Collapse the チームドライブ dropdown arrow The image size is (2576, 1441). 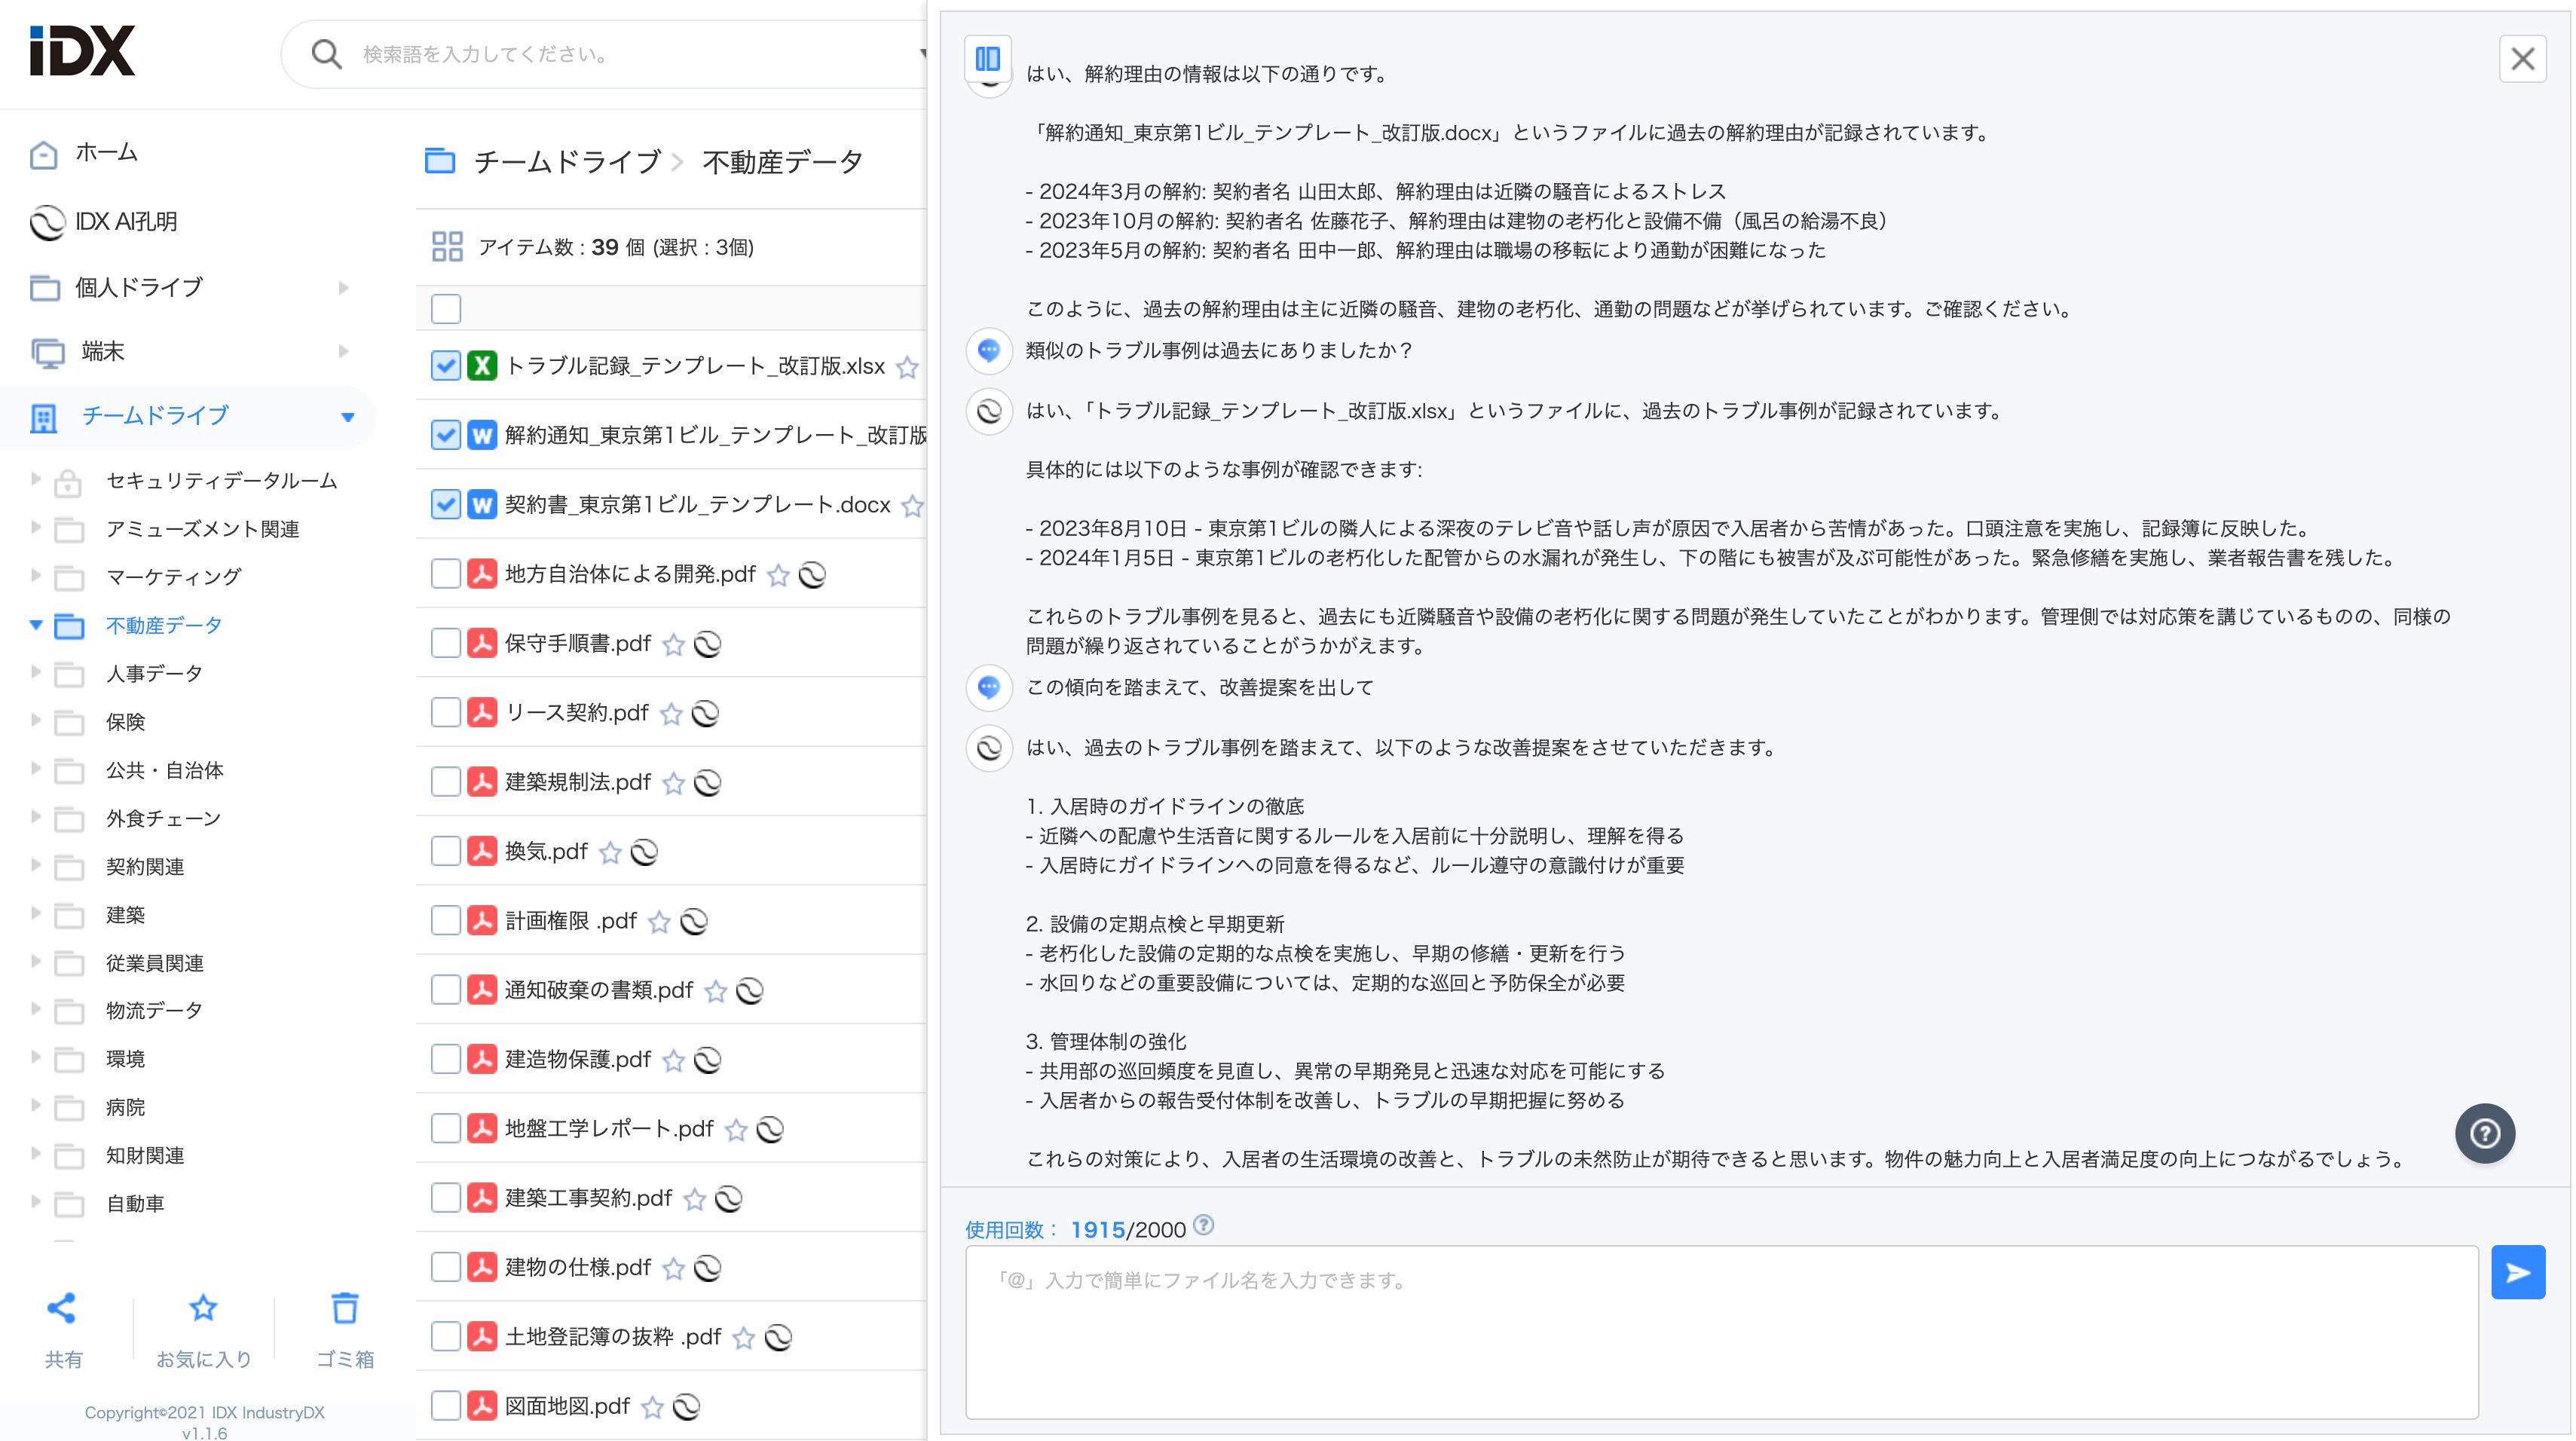point(348,417)
